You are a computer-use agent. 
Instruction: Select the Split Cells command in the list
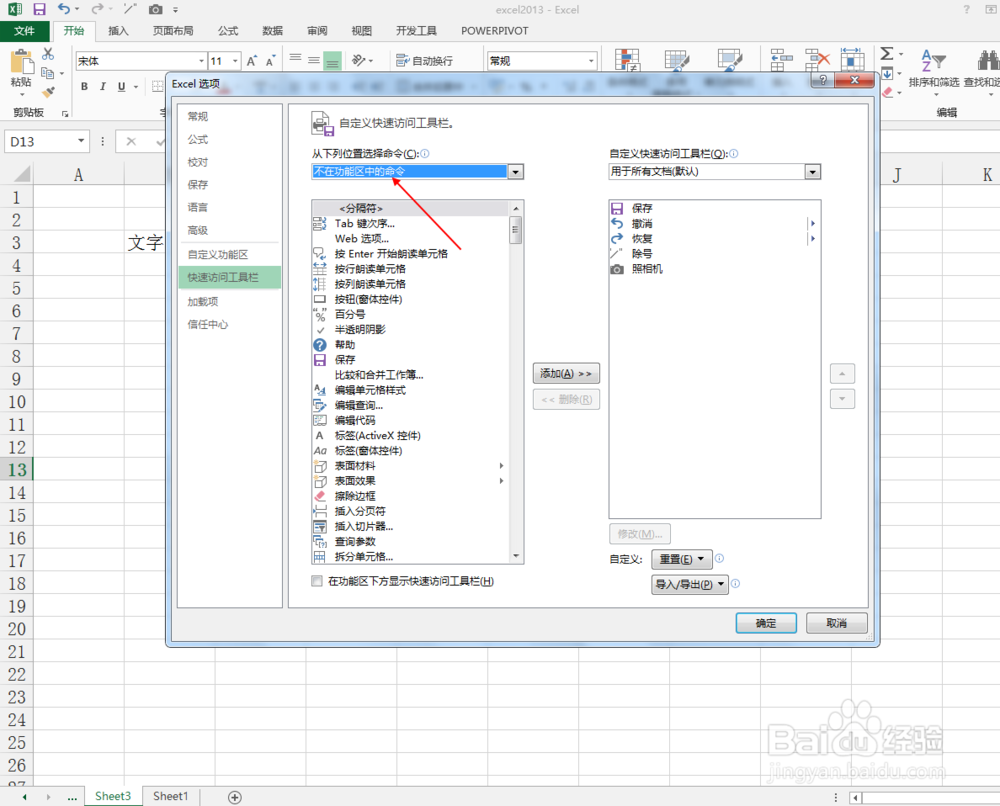[364, 557]
